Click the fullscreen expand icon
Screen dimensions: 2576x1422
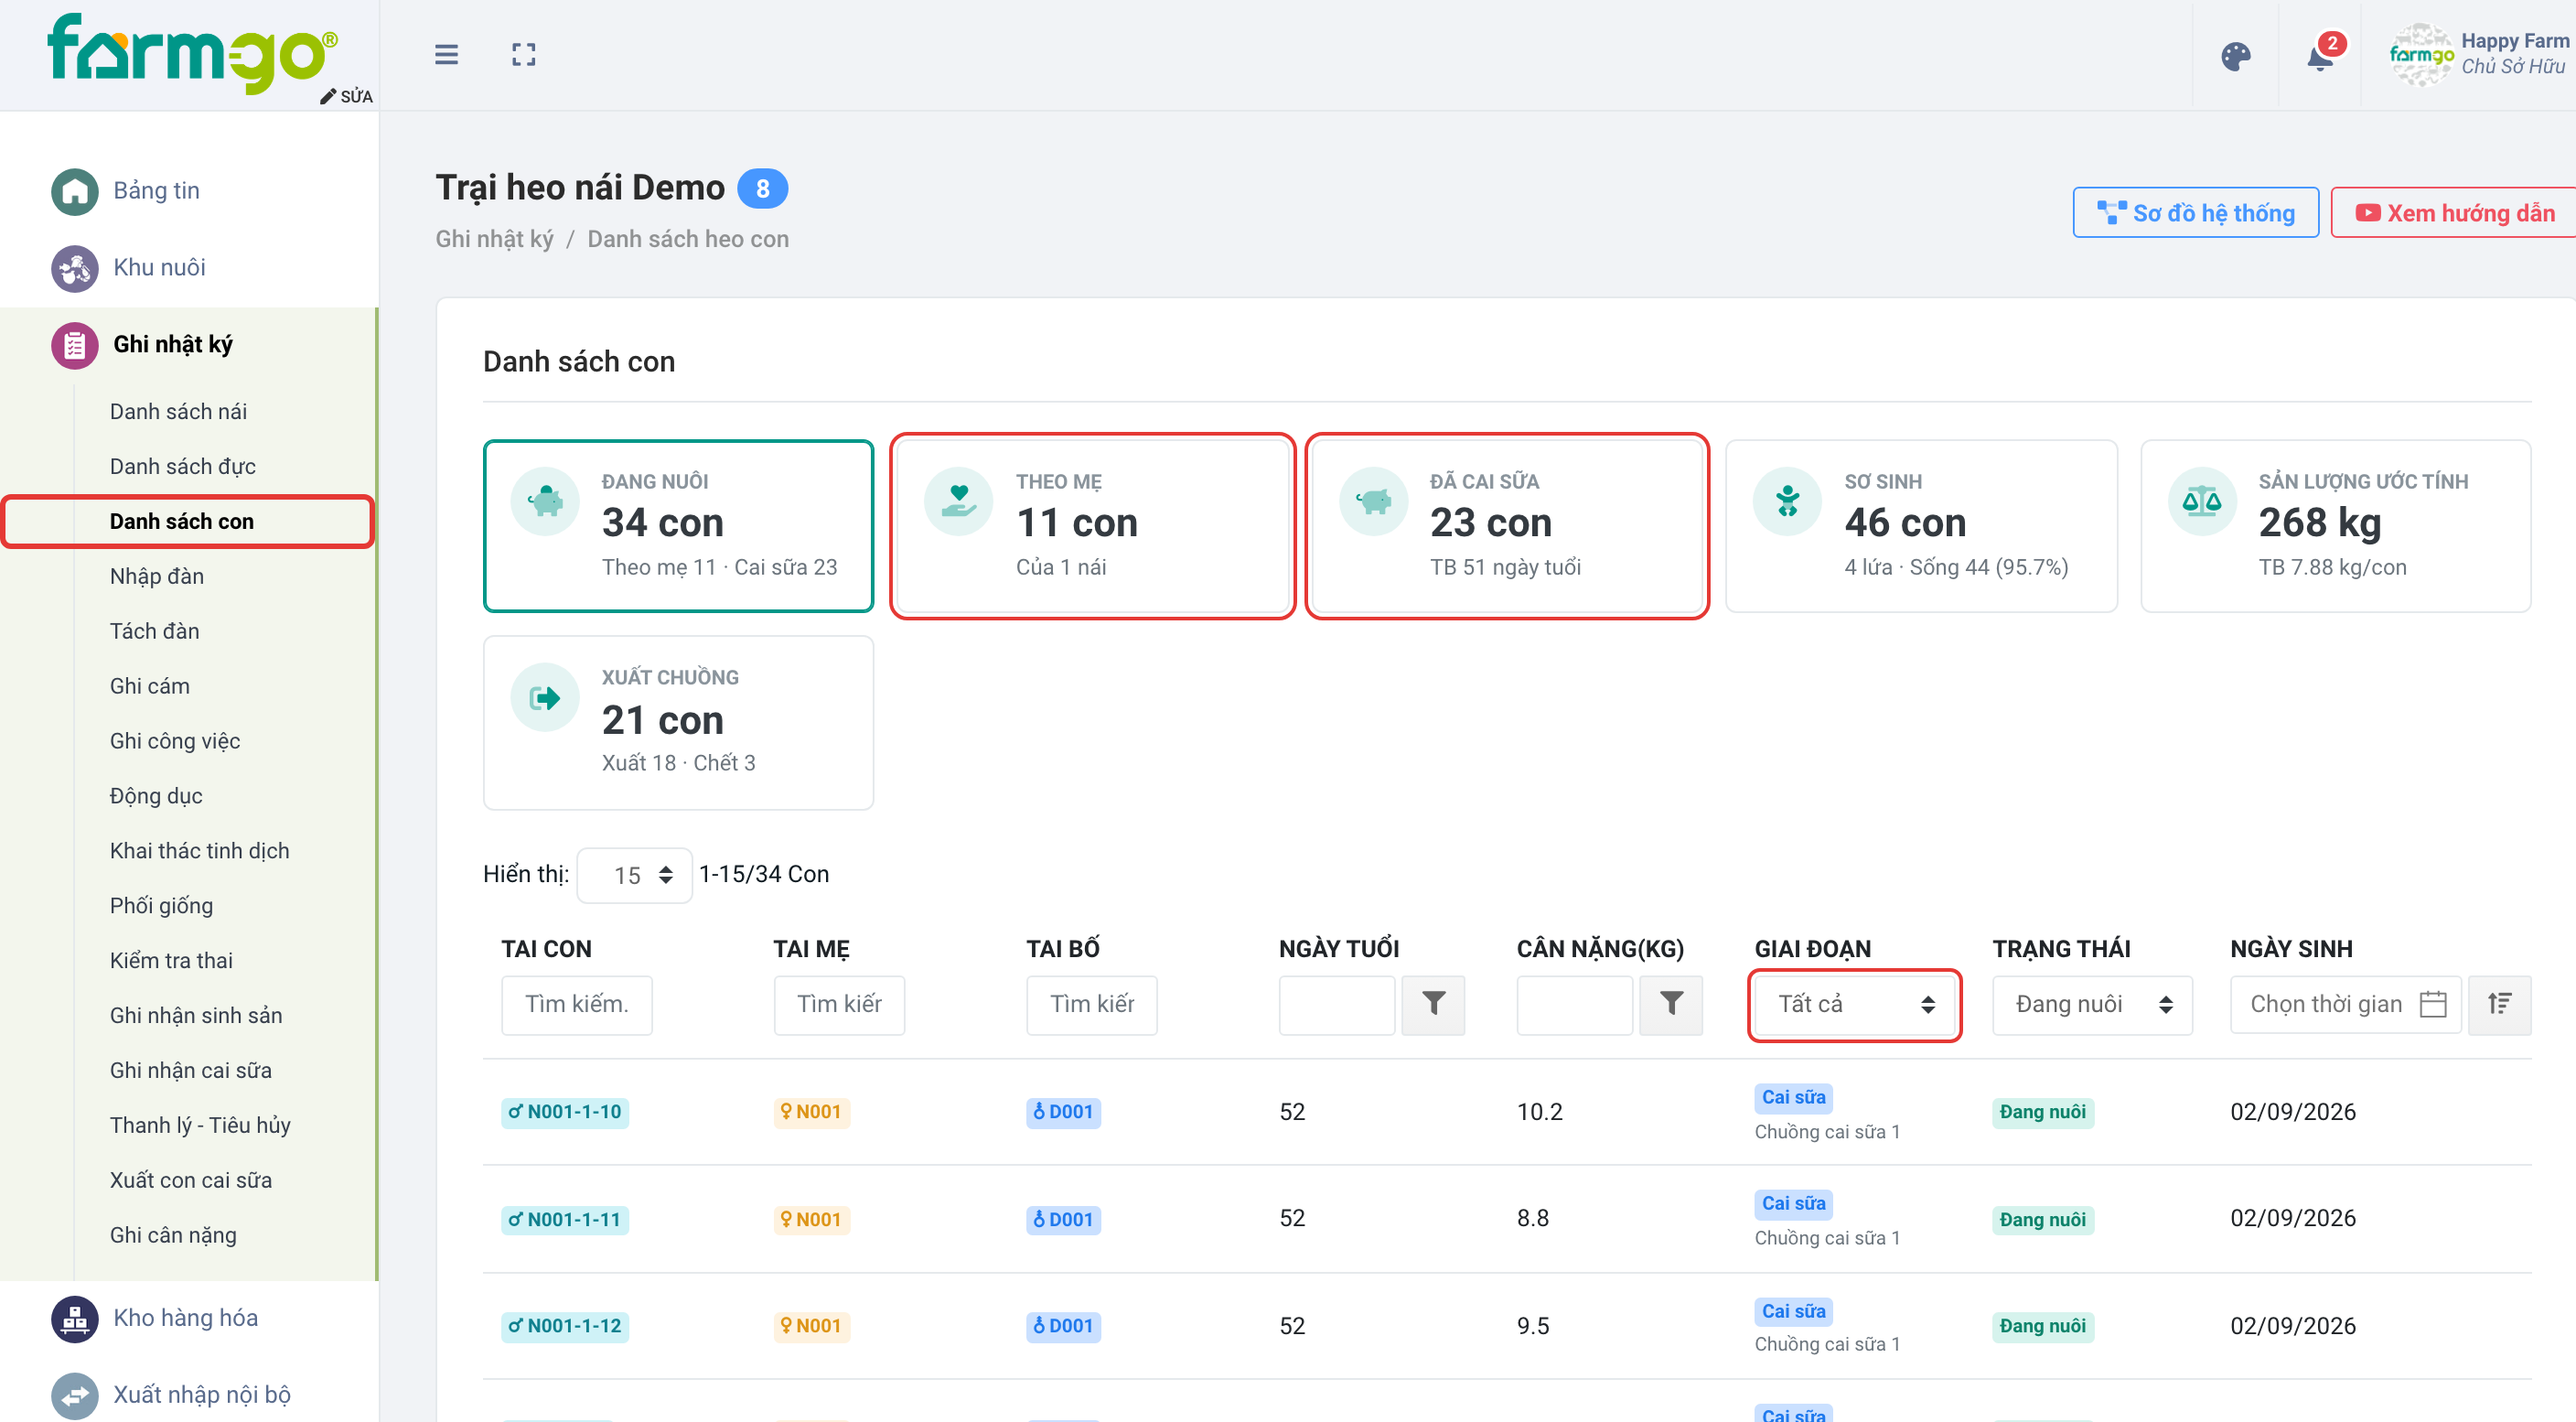pyautogui.click(x=523, y=54)
